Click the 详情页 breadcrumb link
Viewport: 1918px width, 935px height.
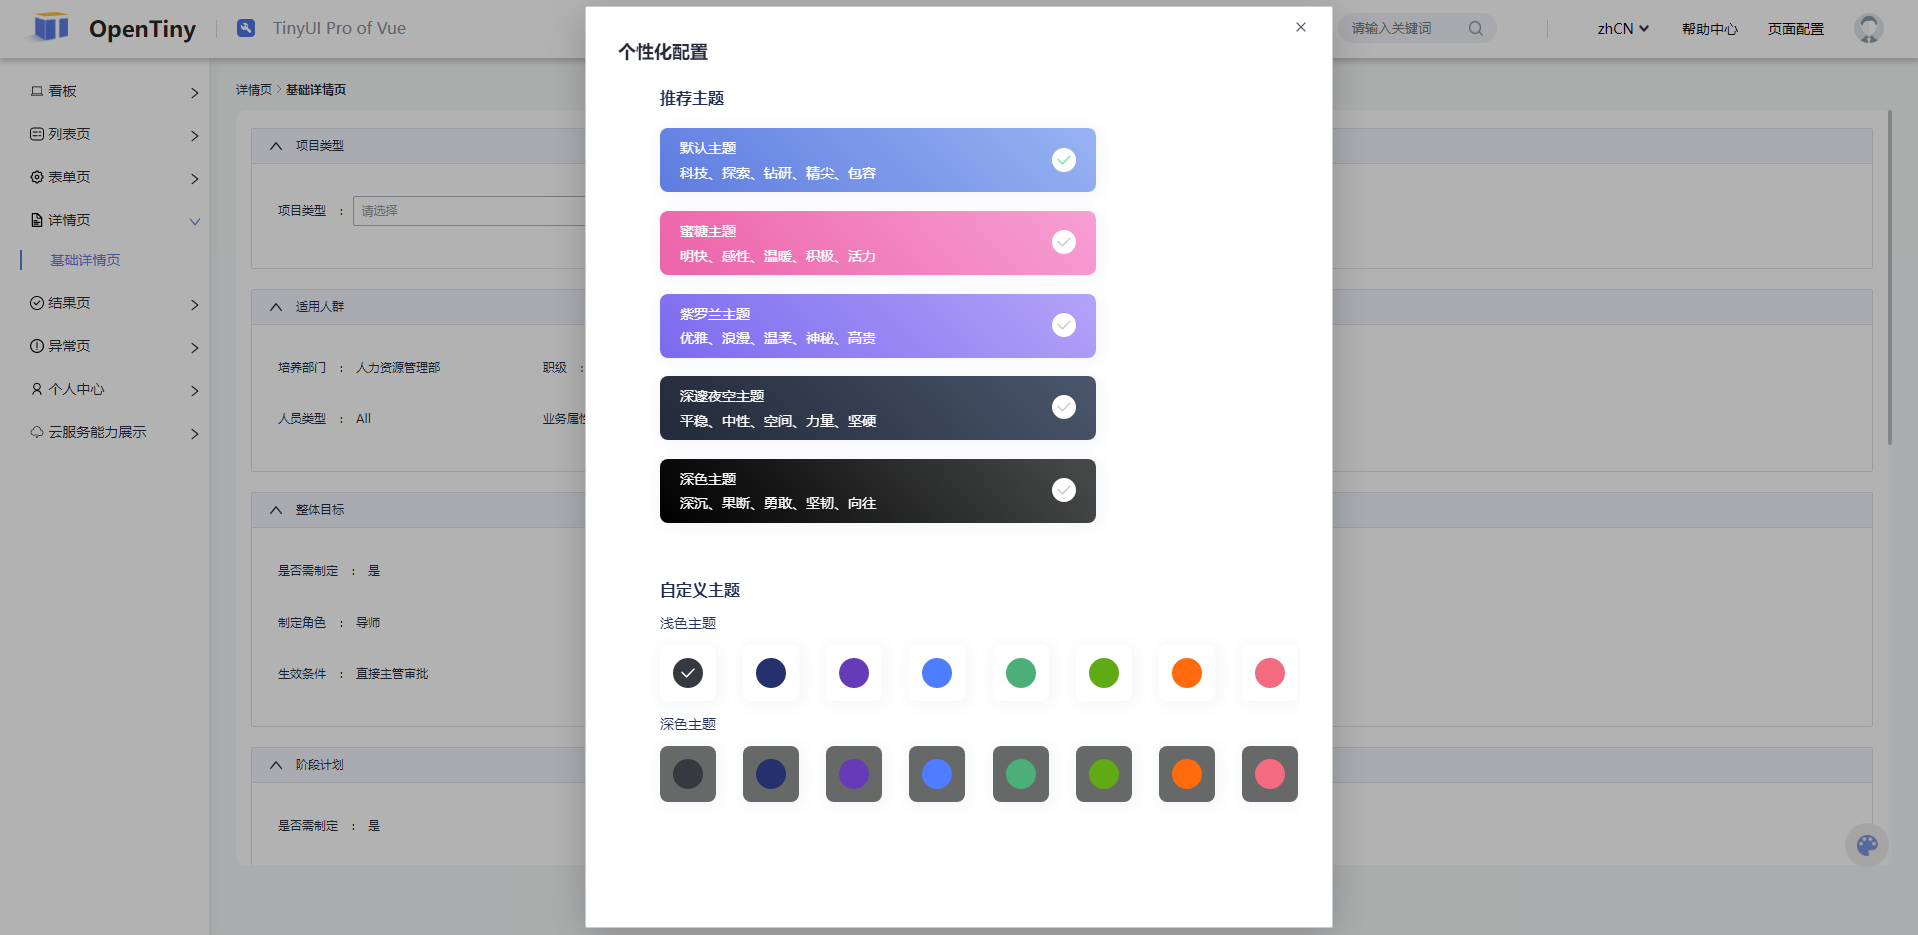[x=253, y=90]
